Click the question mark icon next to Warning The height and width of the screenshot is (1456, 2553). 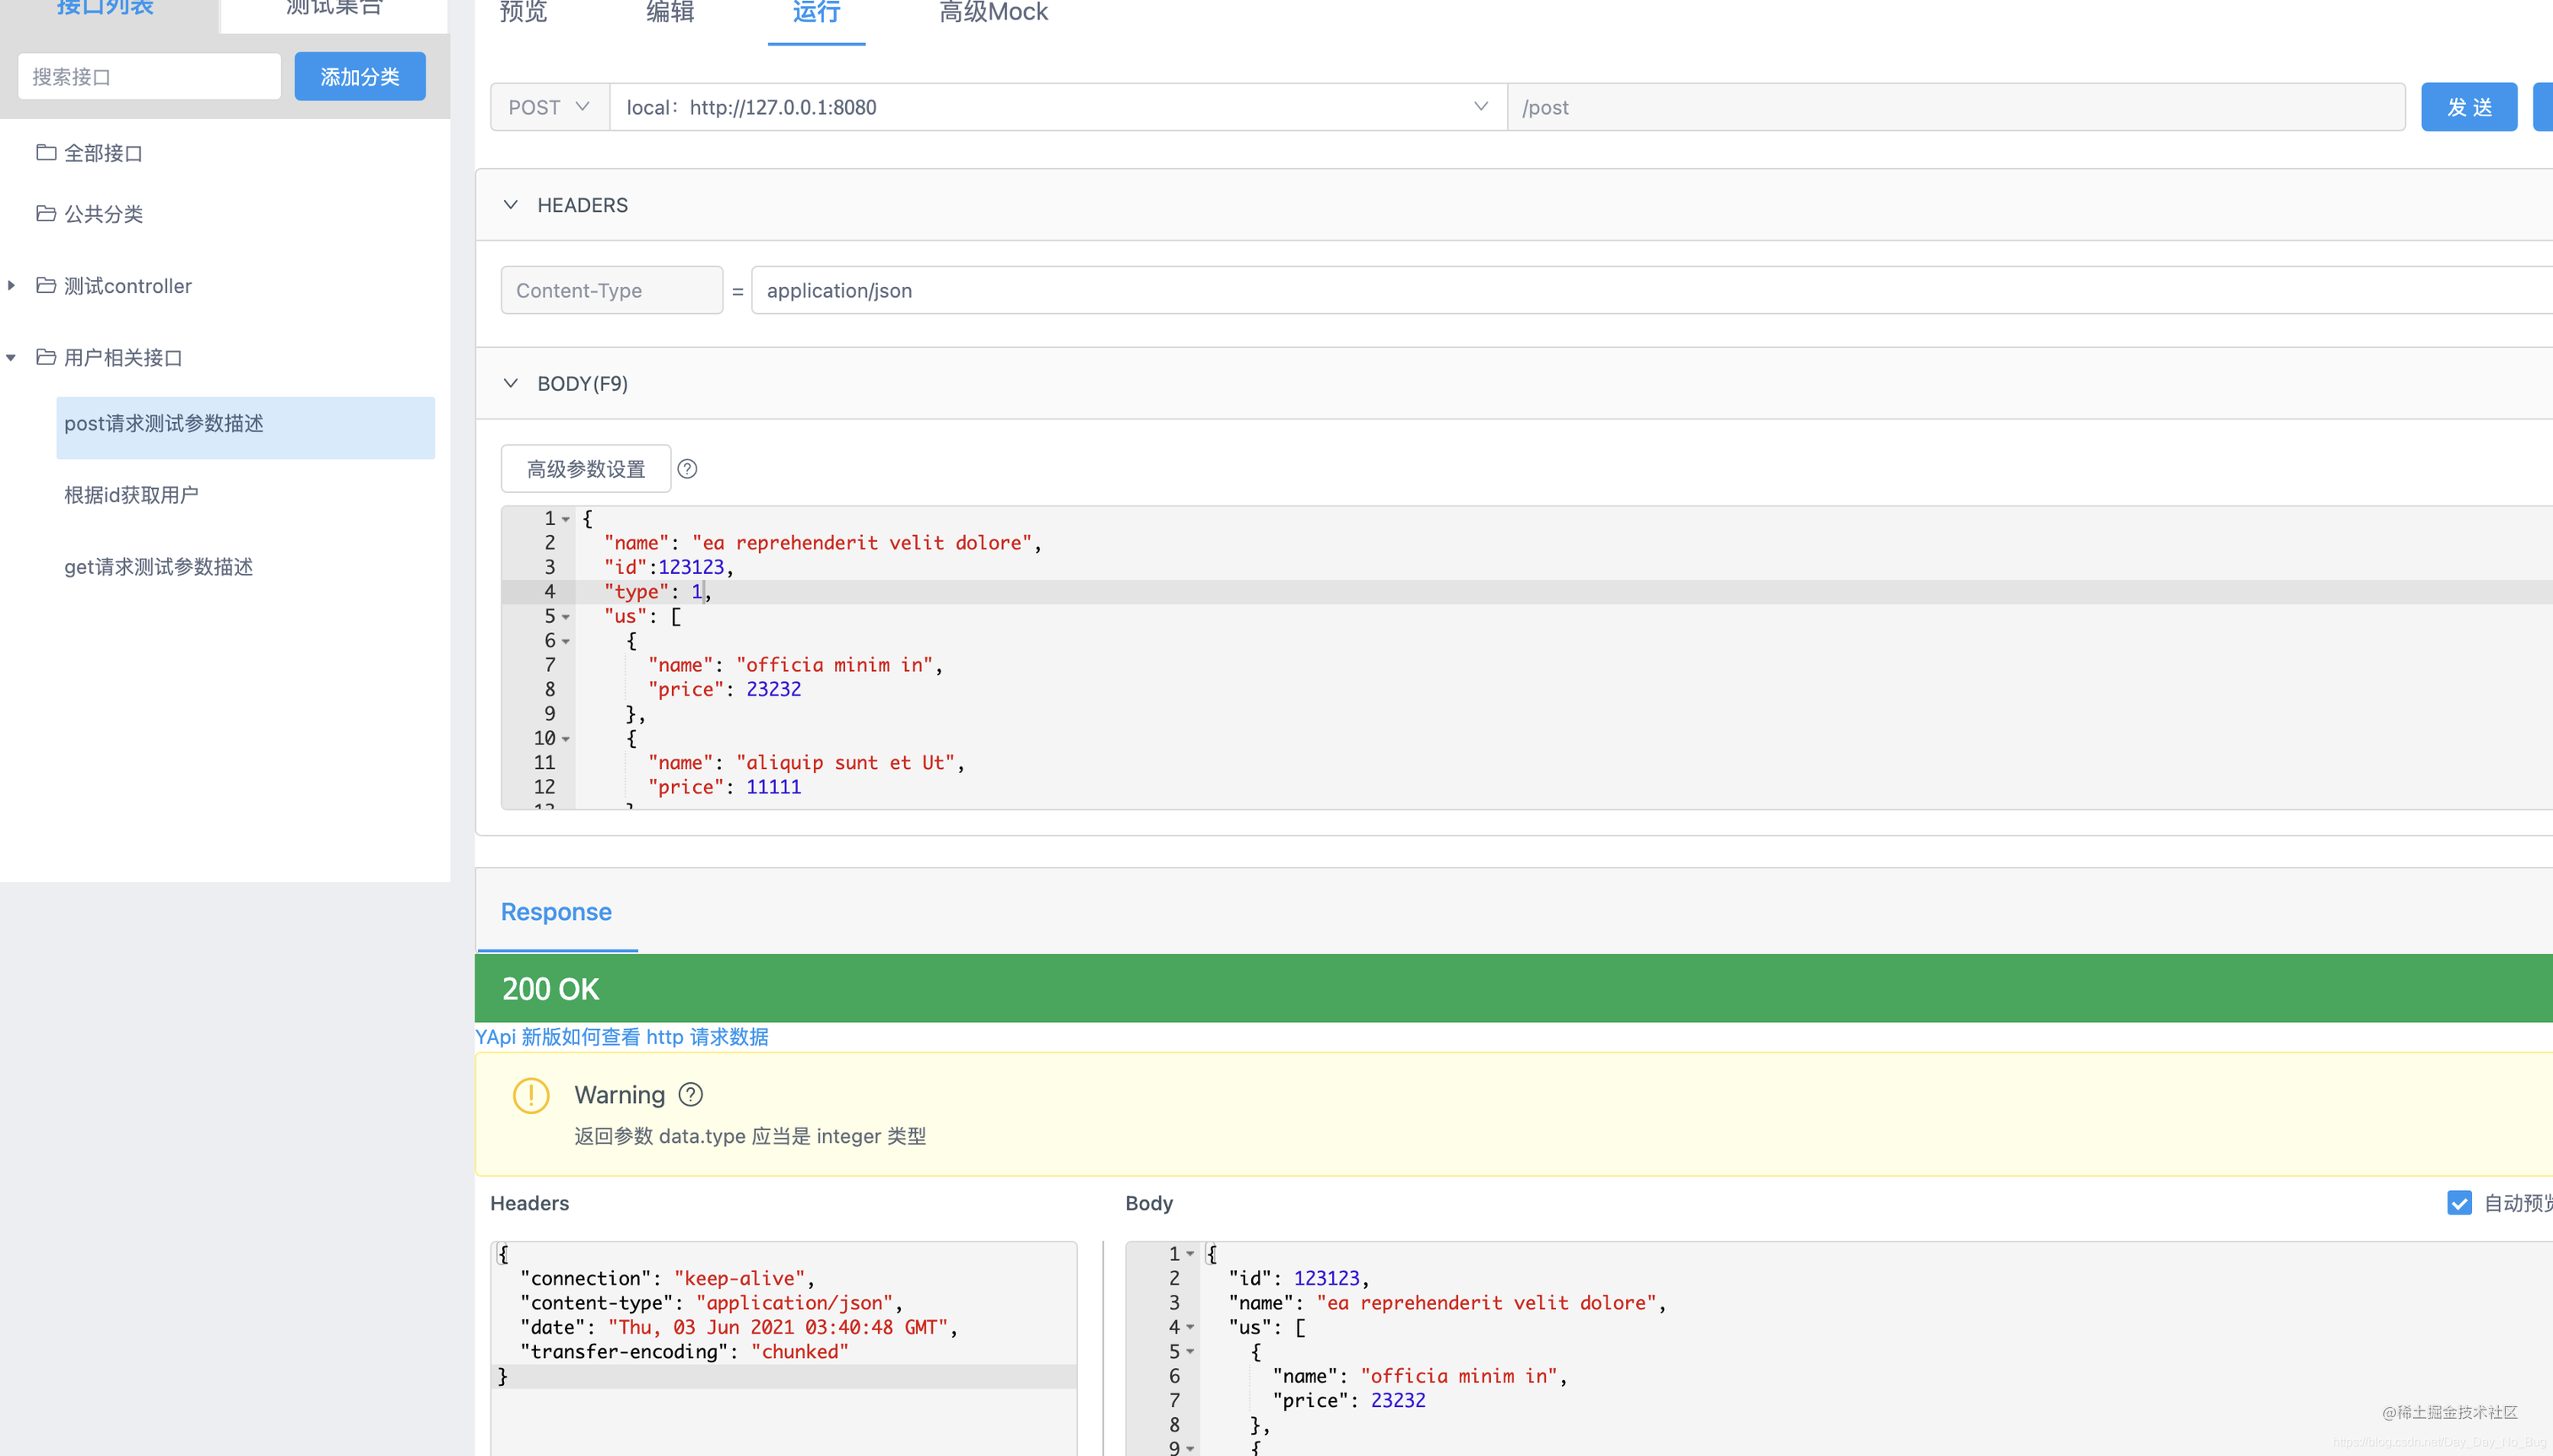(690, 1095)
